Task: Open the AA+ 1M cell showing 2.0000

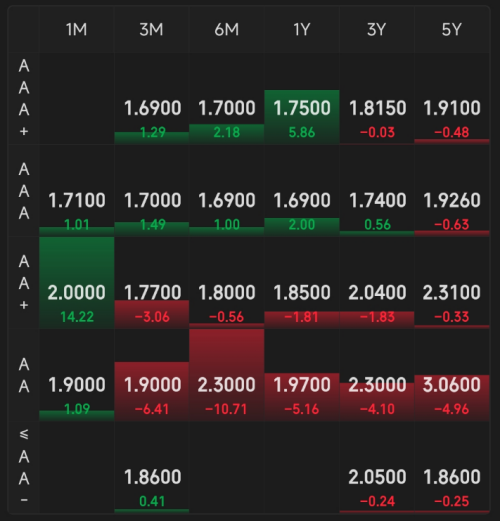Action: point(77,283)
